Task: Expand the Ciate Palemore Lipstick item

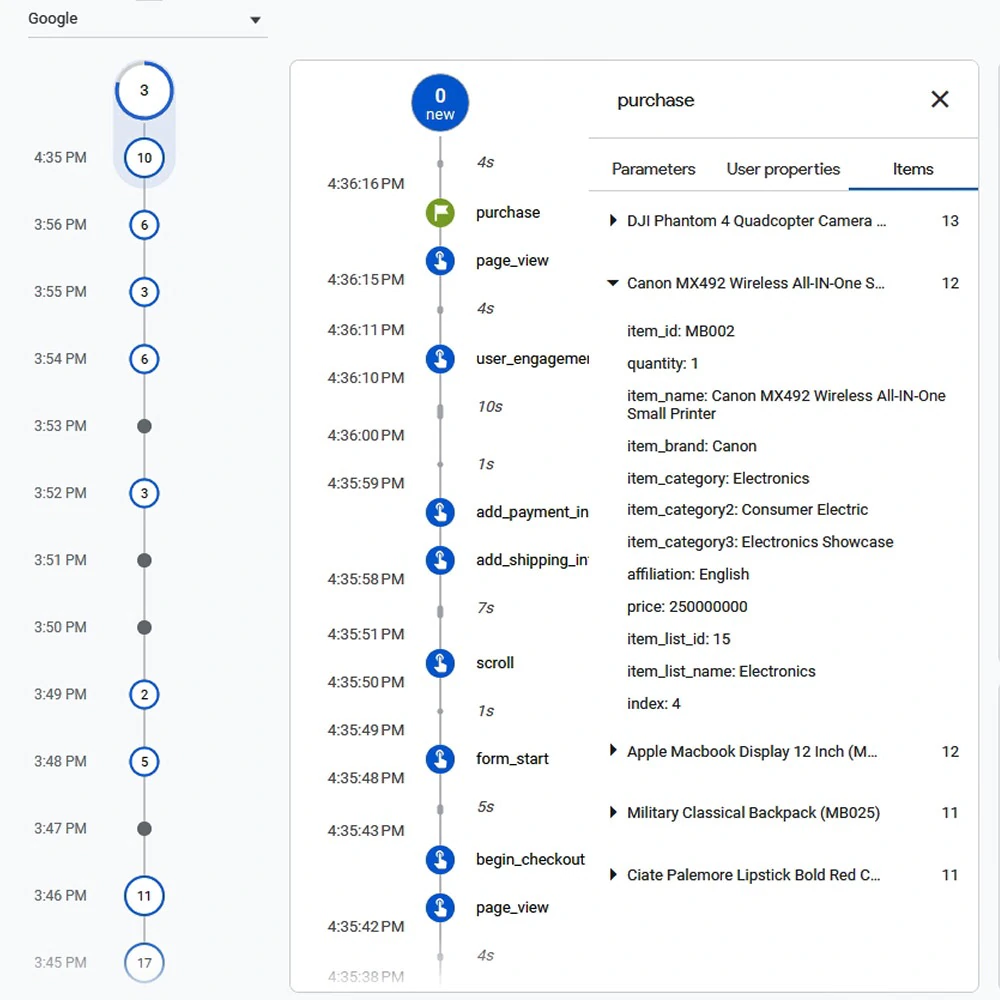Action: click(613, 875)
